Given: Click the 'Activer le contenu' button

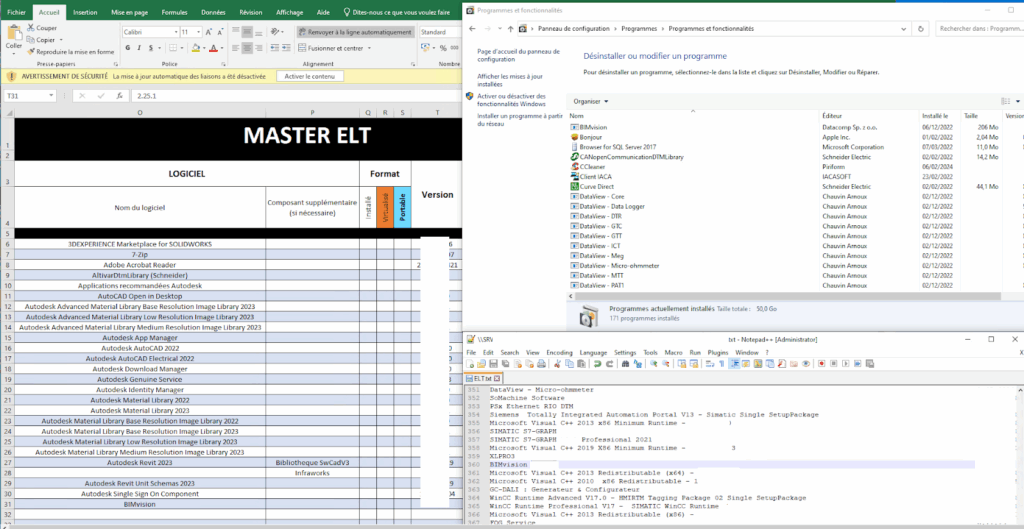Looking at the screenshot, I should pyautogui.click(x=310, y=76).
